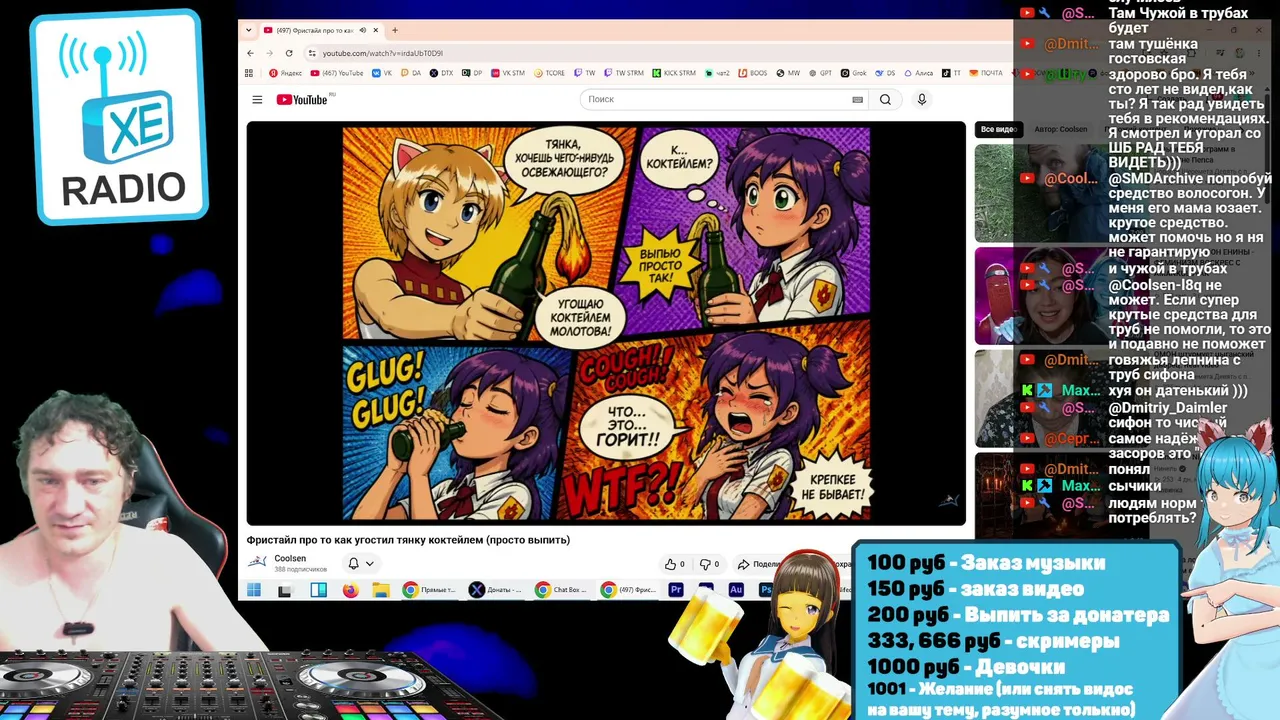The image size is (1280, 720).
Task: Mute the tab via its speaker icon
Action: click(x=362, y=30)
